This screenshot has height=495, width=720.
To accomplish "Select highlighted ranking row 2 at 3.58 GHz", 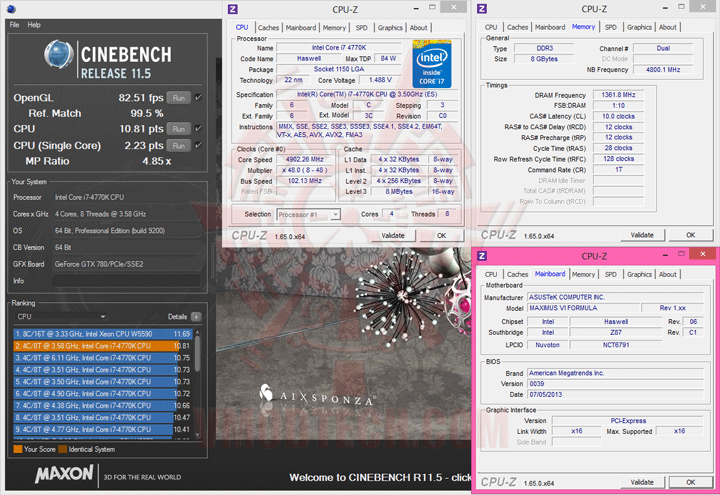I will tap(102, 346).
